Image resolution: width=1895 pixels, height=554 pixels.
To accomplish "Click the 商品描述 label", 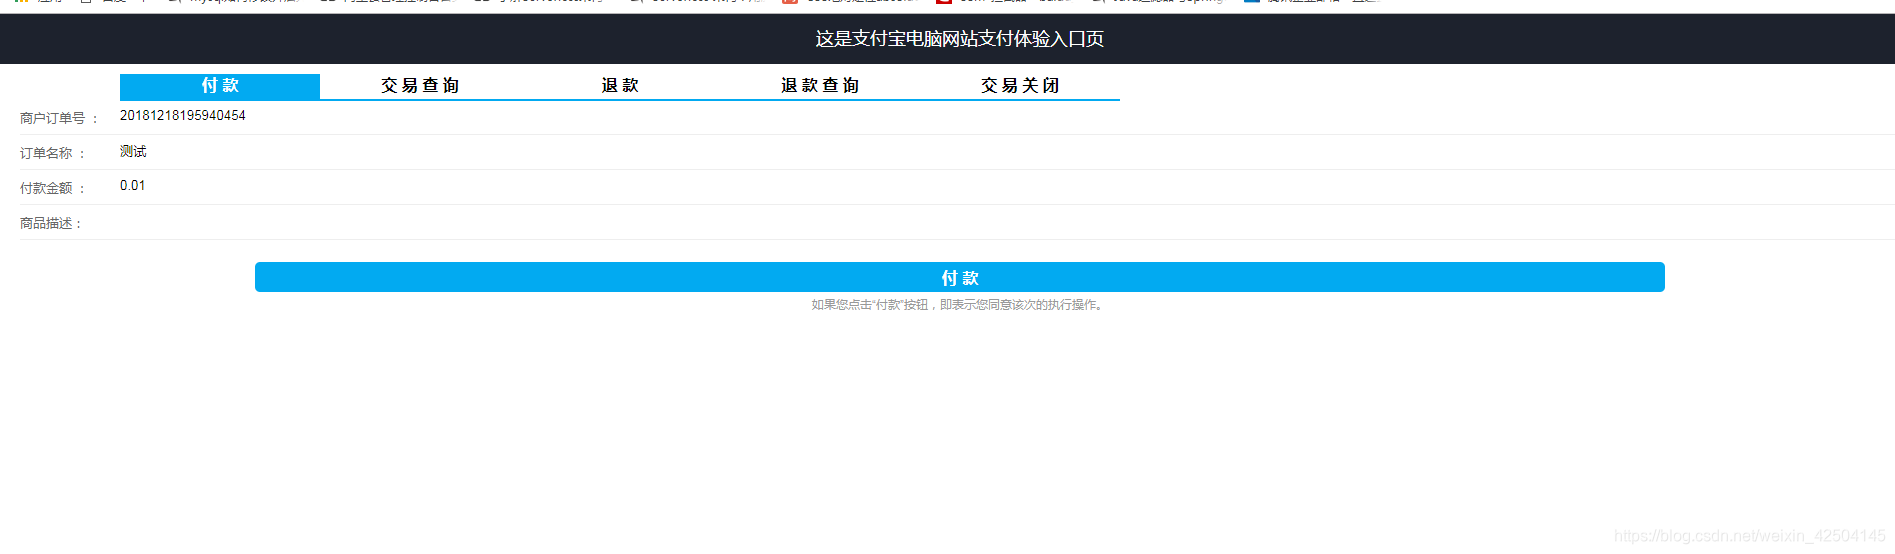I will point(50,223).
